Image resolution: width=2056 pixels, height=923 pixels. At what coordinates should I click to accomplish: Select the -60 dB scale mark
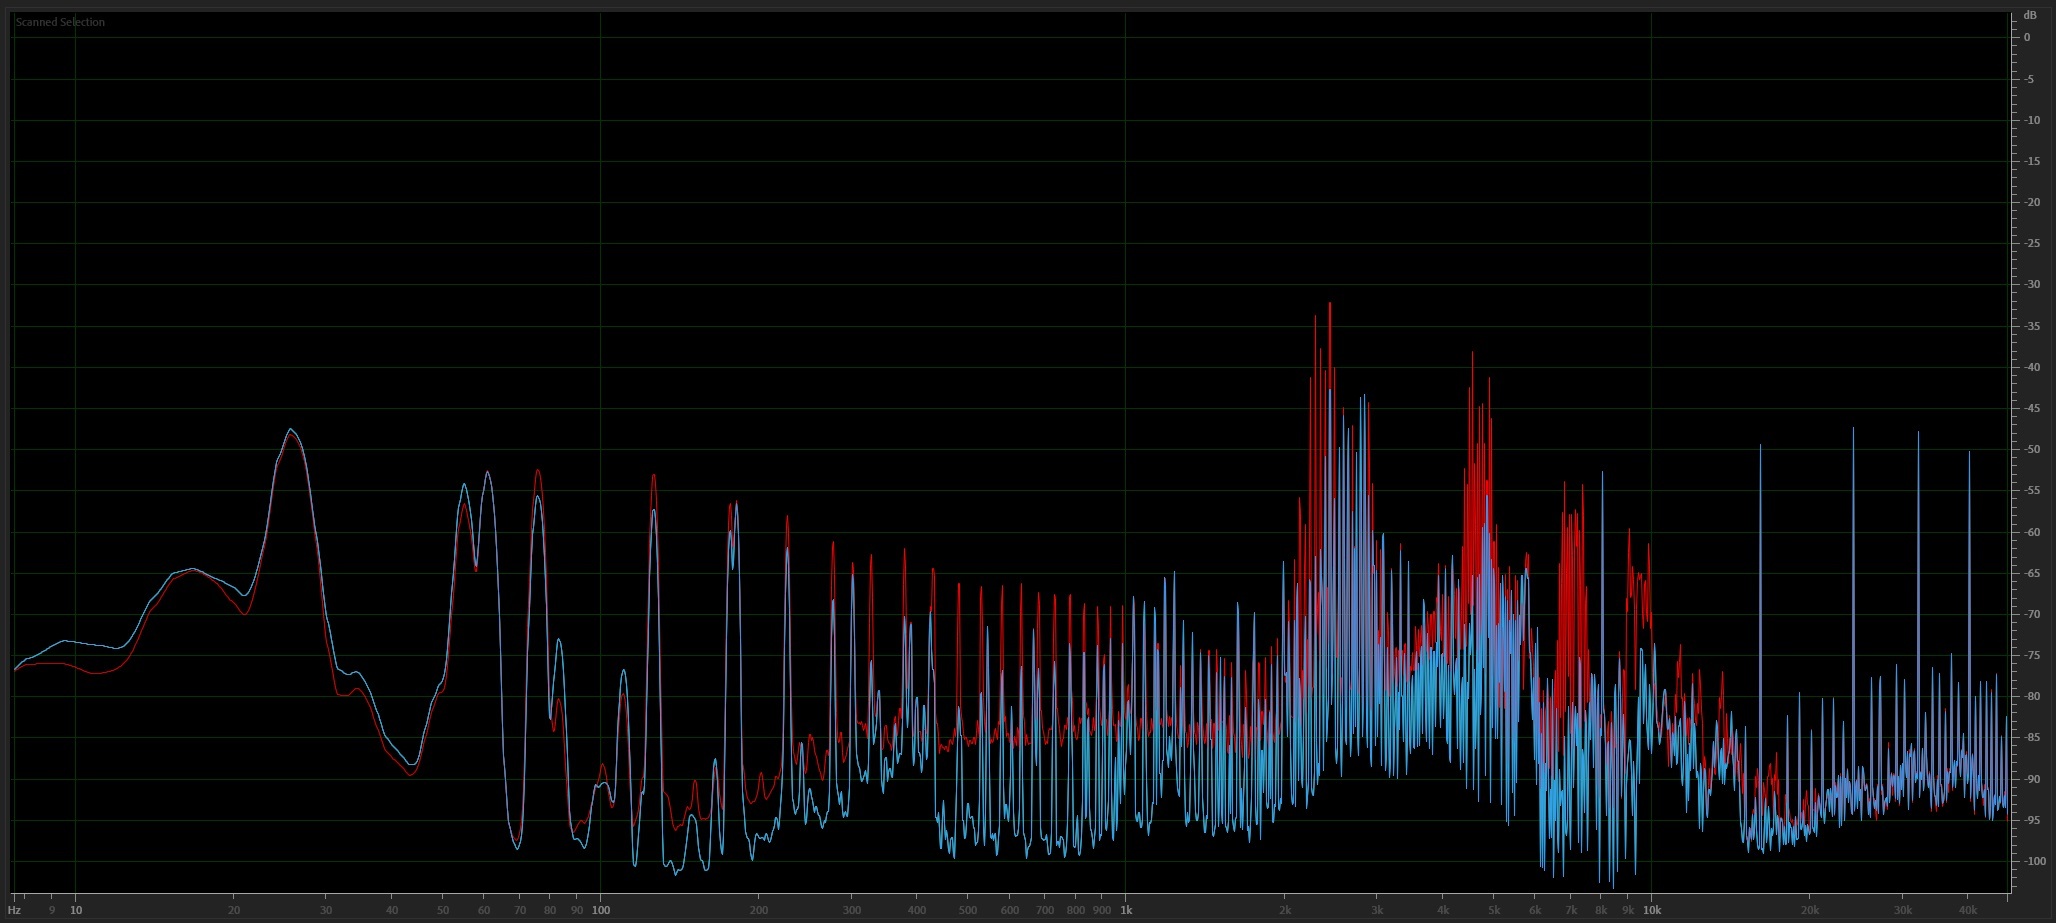pos(2032,532)
